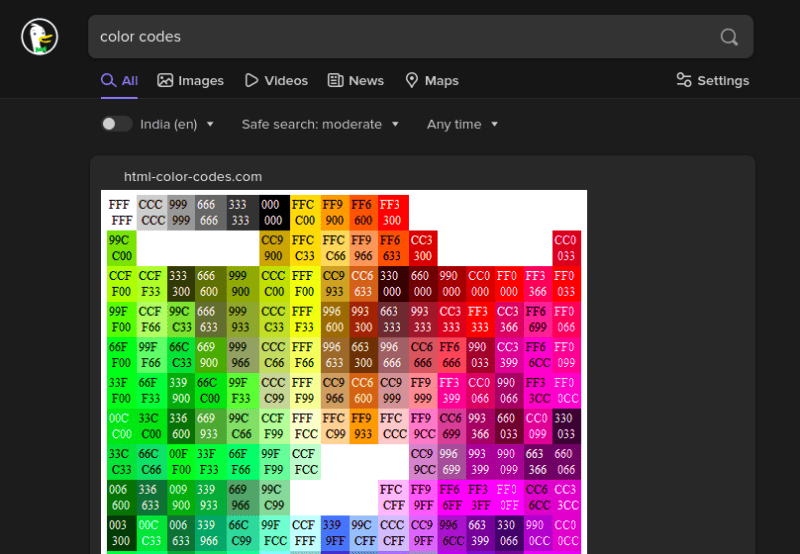800x554 pixels.
Task: Click the News tab newspaper icon
Action: point(335,80)
